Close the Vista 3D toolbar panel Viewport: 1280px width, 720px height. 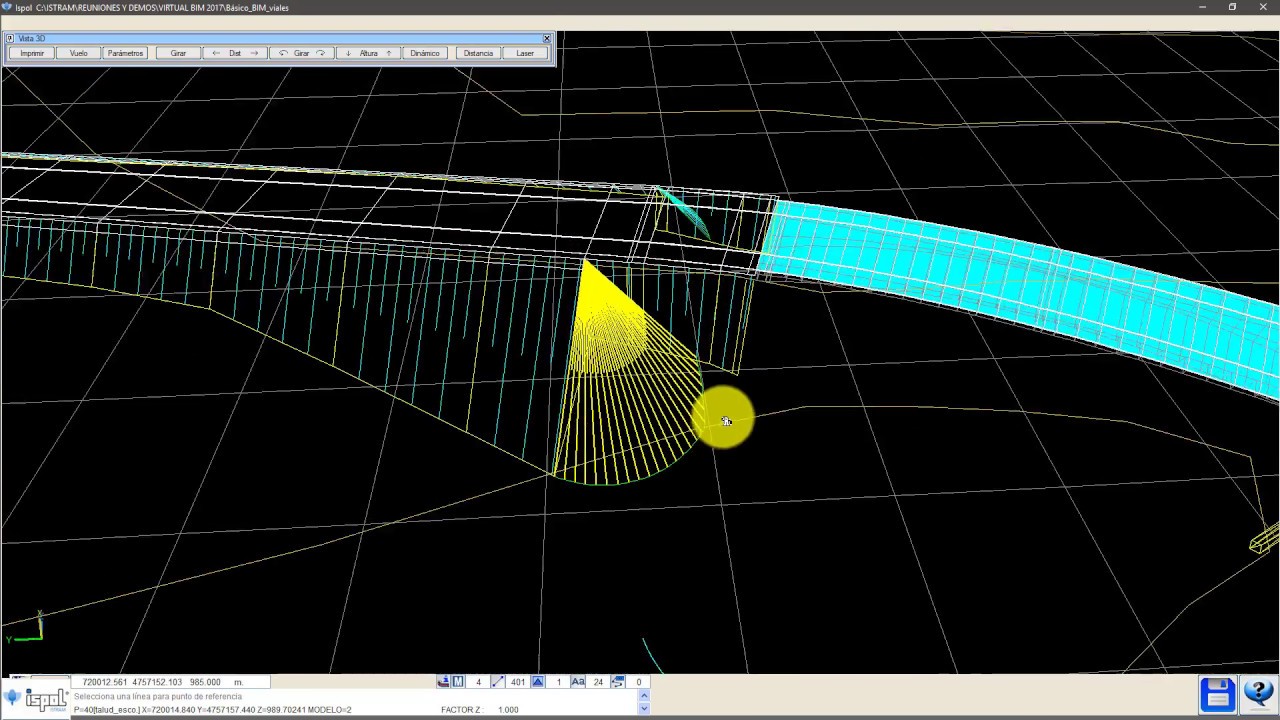547,38
